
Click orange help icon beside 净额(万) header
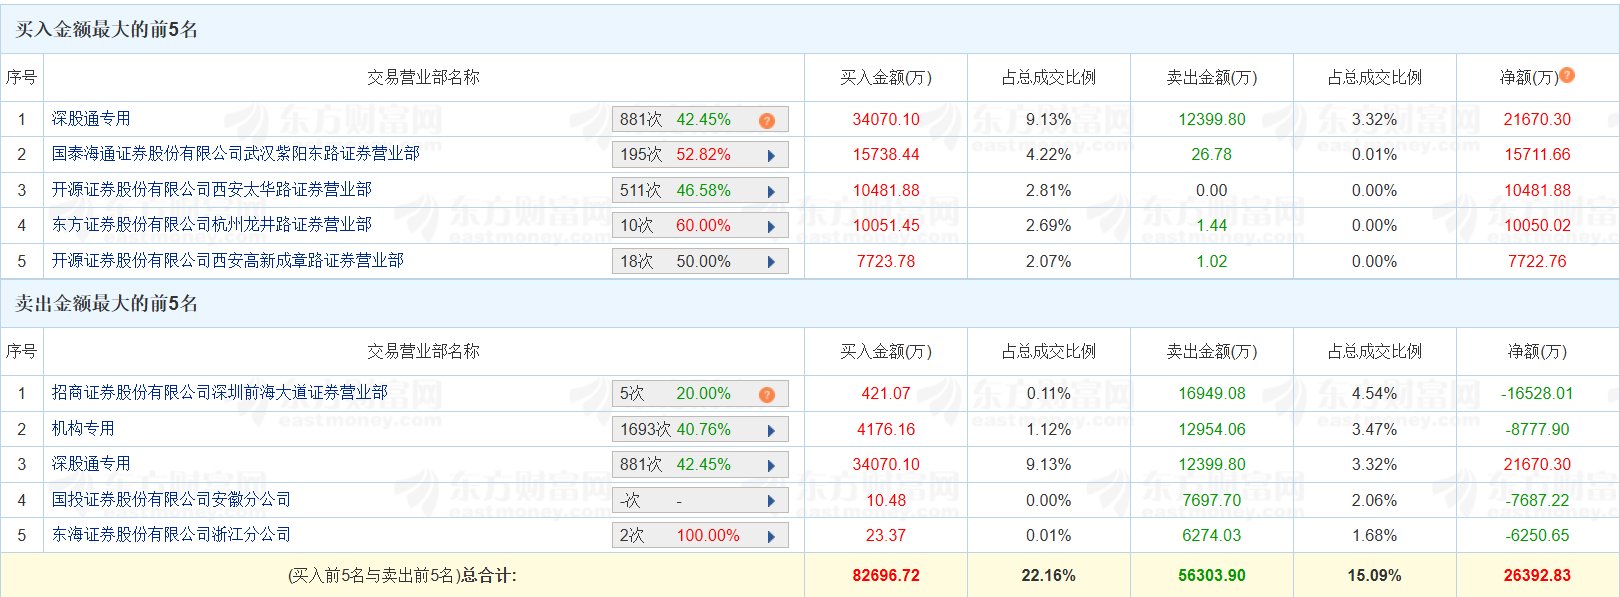coord(1567,75)
